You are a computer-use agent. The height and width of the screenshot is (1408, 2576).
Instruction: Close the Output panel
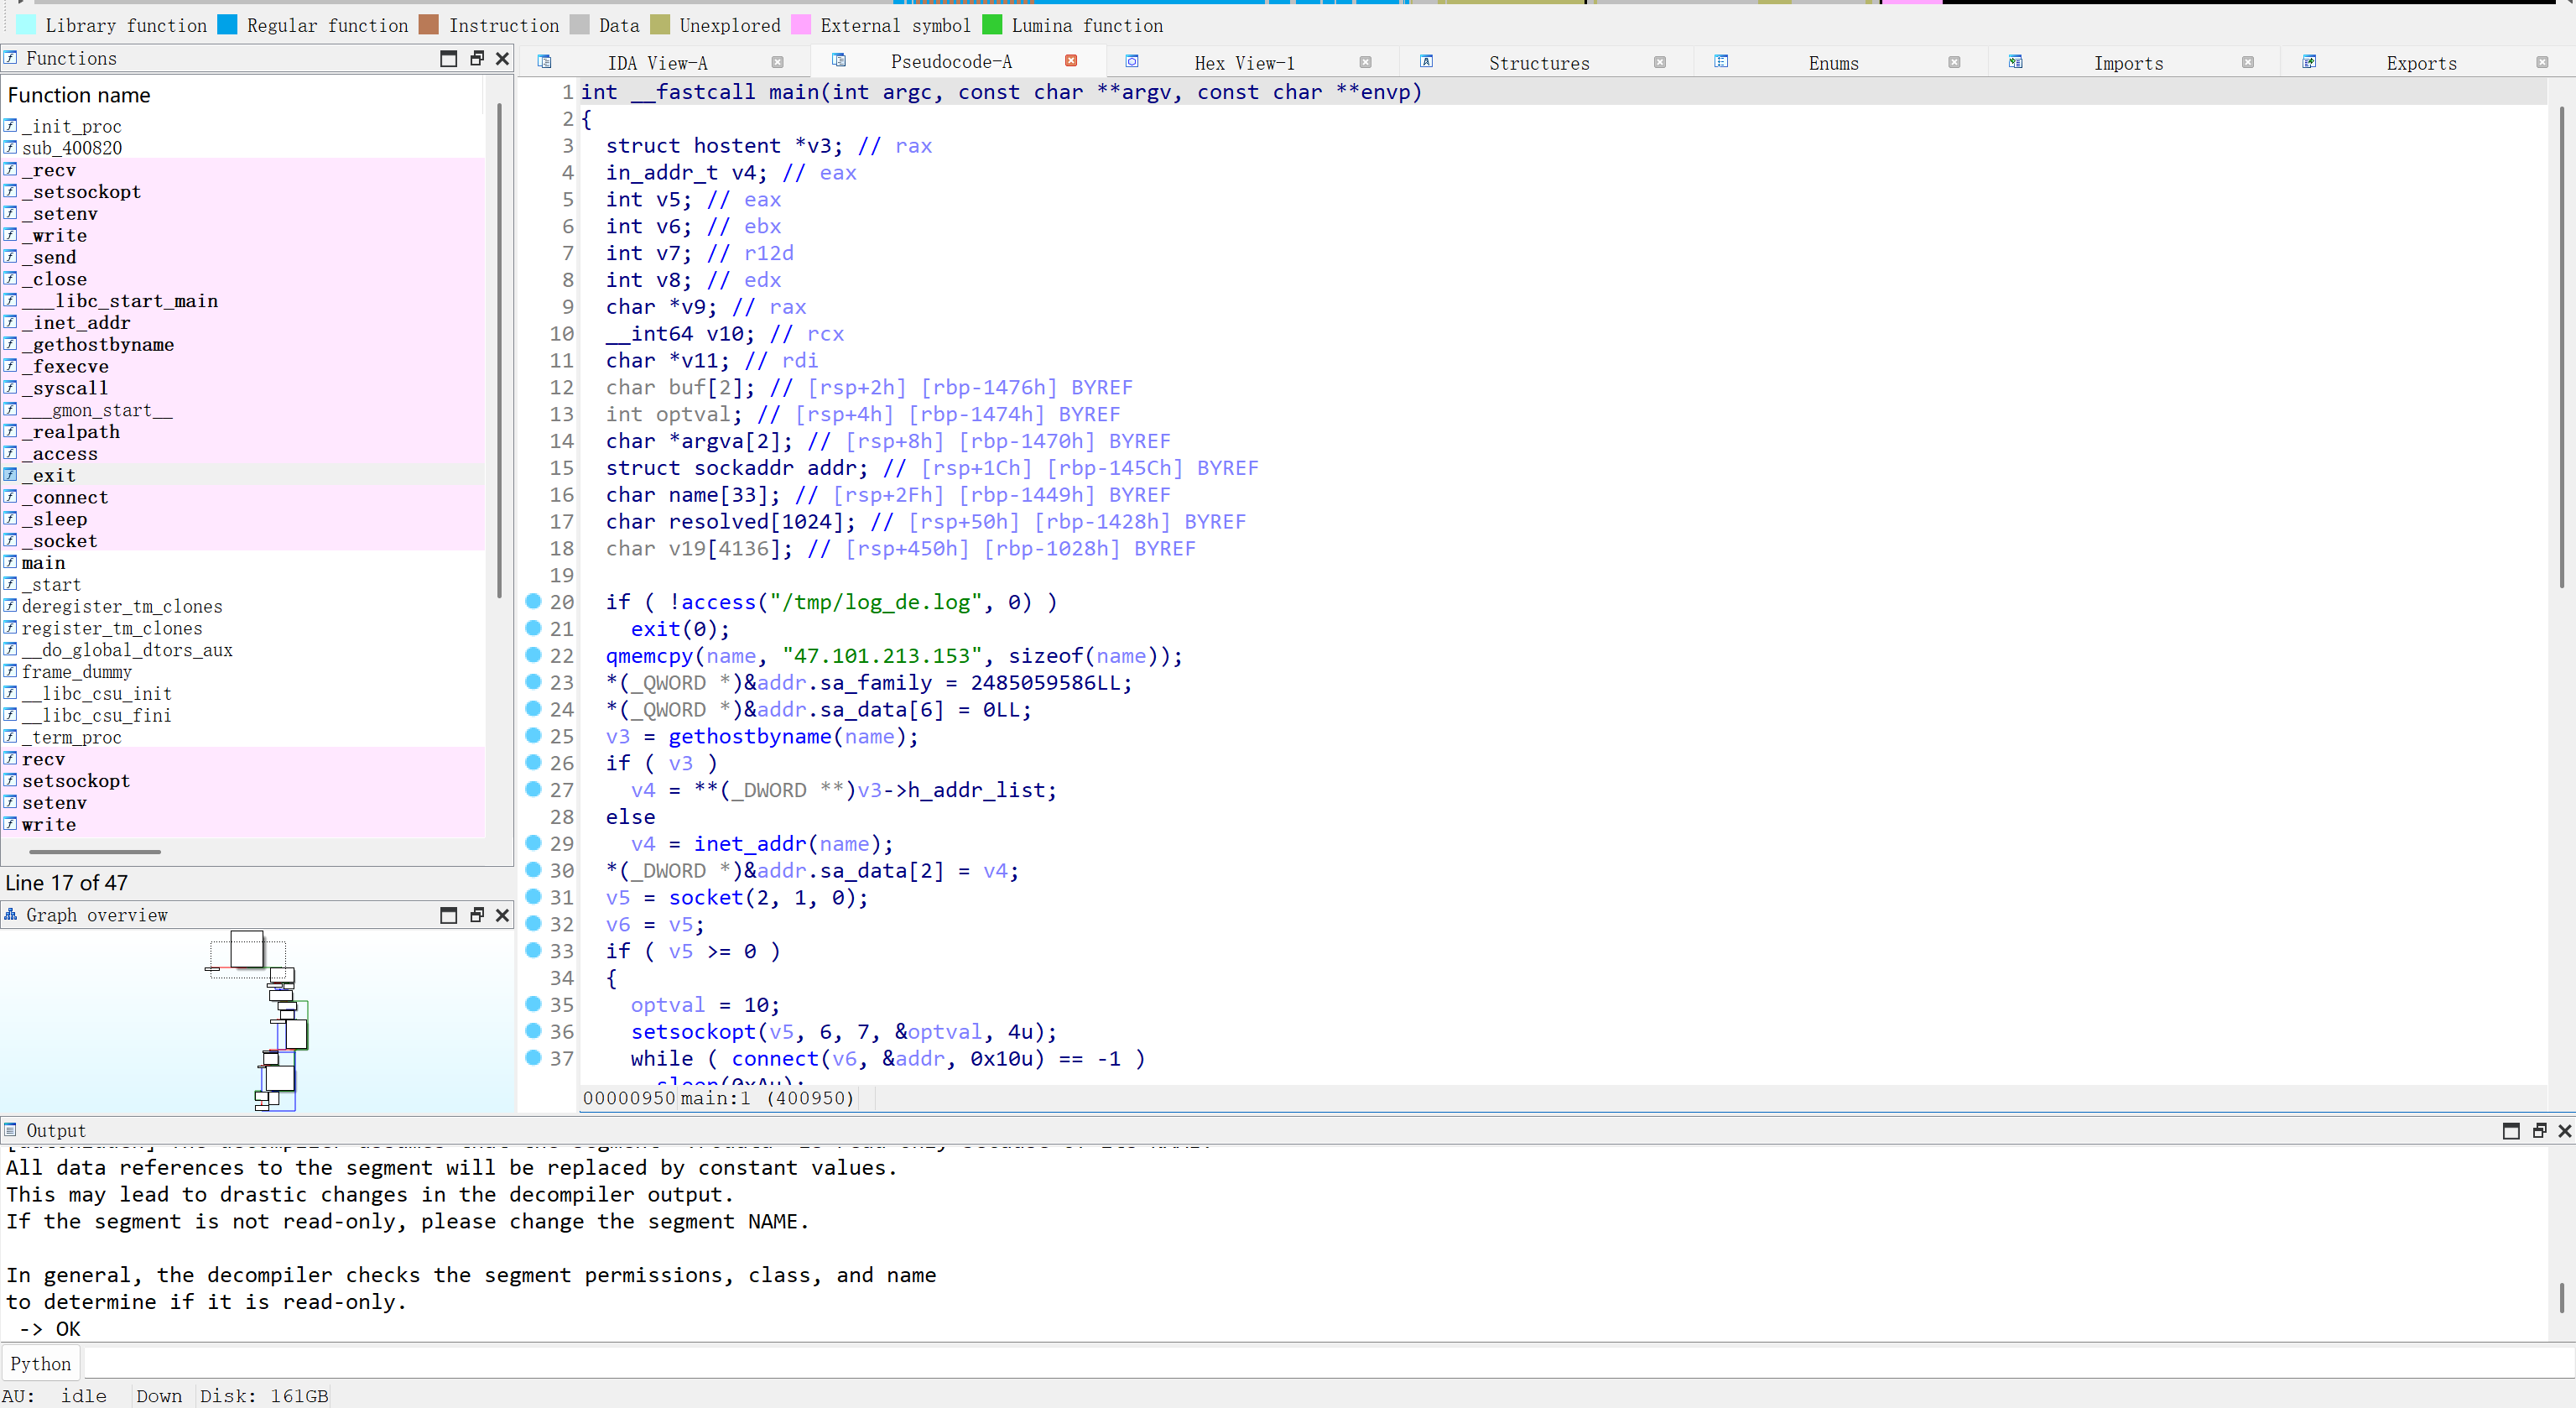[x=2565, y=1131]
